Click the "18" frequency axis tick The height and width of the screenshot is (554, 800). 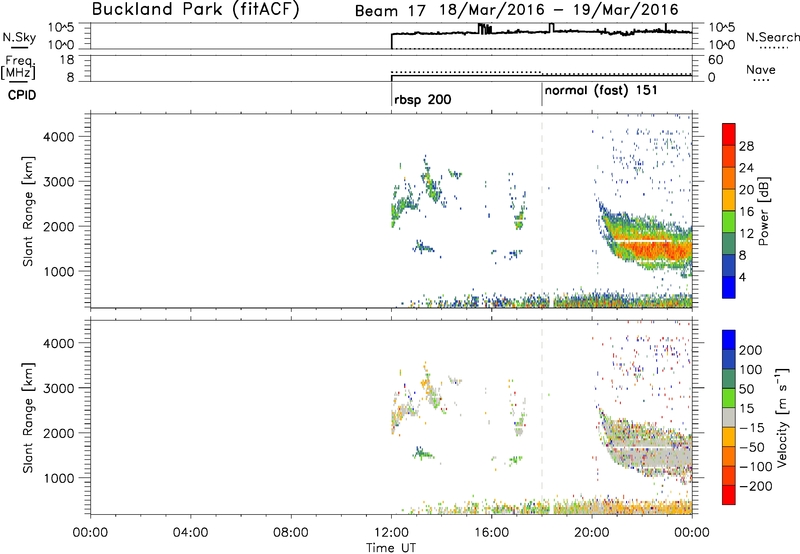click(67, 60)
